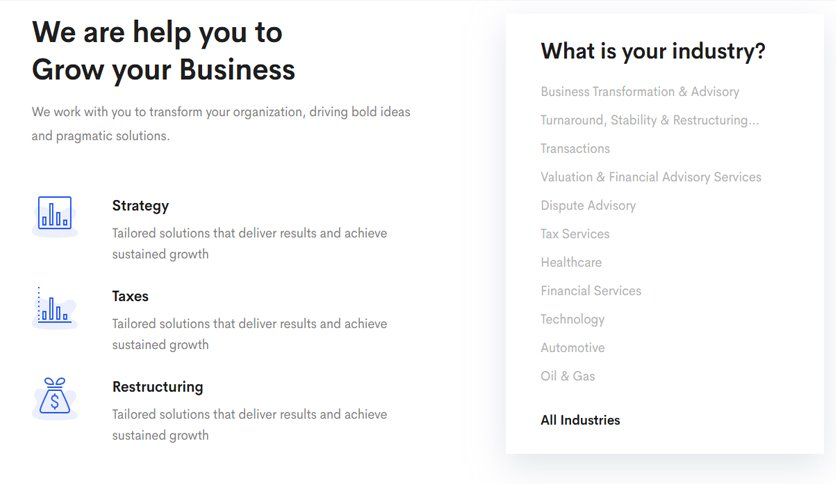Viewport: 836px width, 484px height.
Task: Click the 'What is your industry?' heading
Action: [x=653, y=52]
